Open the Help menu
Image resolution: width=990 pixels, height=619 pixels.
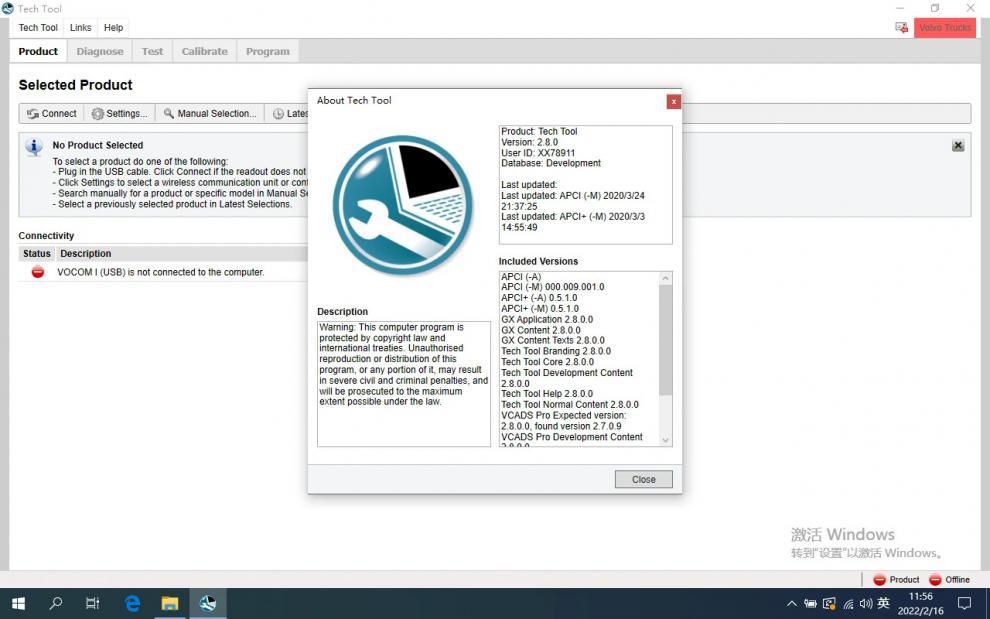(x=114, y=28)
